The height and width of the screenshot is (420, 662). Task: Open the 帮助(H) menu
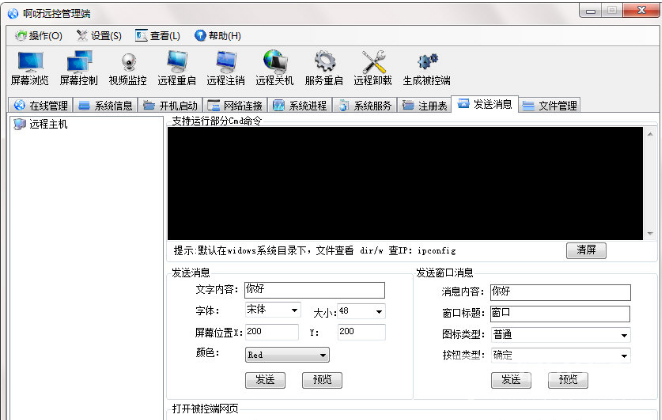tap(218, 36)
